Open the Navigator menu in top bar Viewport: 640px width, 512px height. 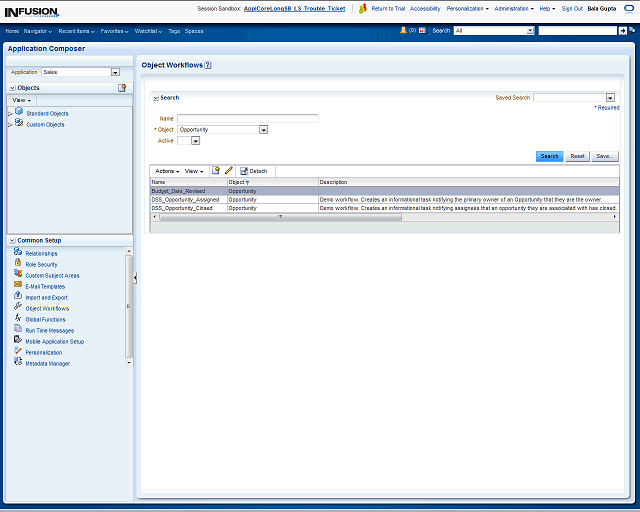[38, 31]
